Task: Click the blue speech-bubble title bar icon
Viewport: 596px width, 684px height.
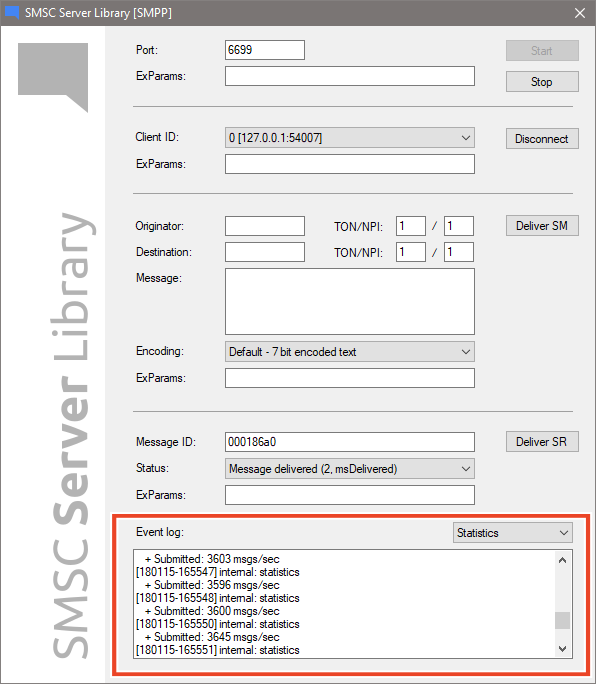Action: pos(12,13)
